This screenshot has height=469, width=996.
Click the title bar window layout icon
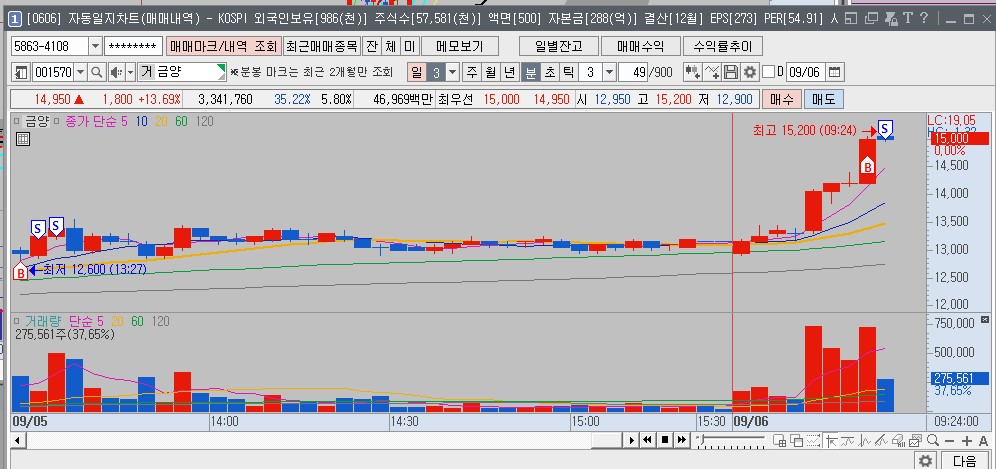(x=851, y=18)
